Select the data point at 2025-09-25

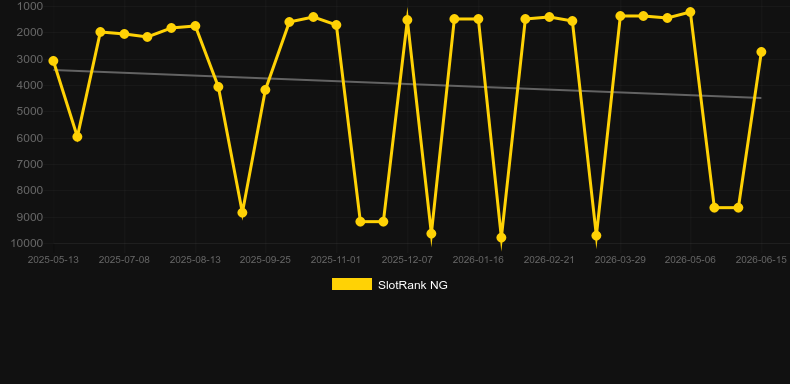pyautogui.click(x=265, y=90)
